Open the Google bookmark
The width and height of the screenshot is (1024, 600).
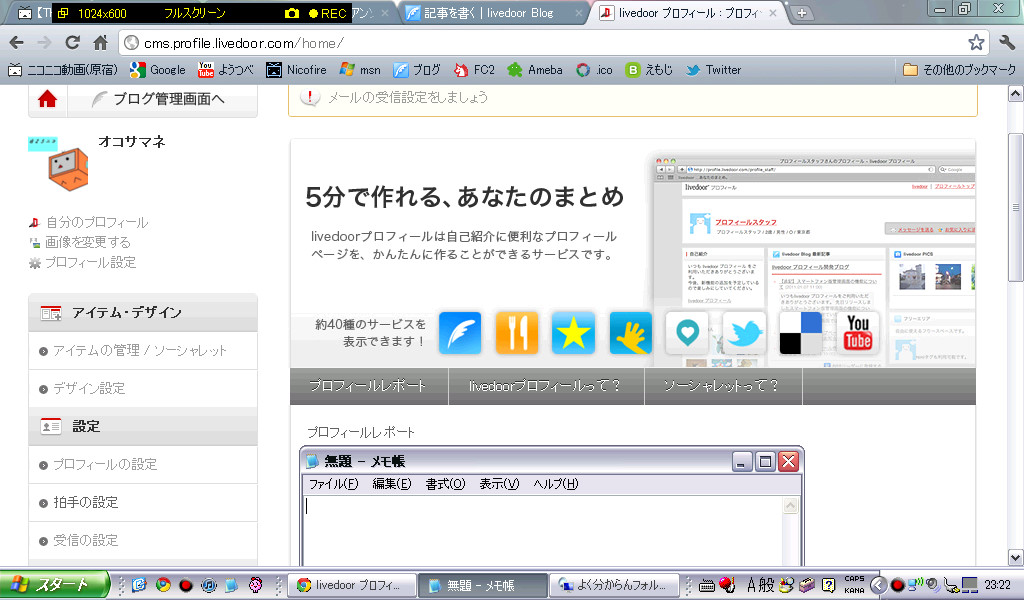pyautogui.click(x=157, y=70)
